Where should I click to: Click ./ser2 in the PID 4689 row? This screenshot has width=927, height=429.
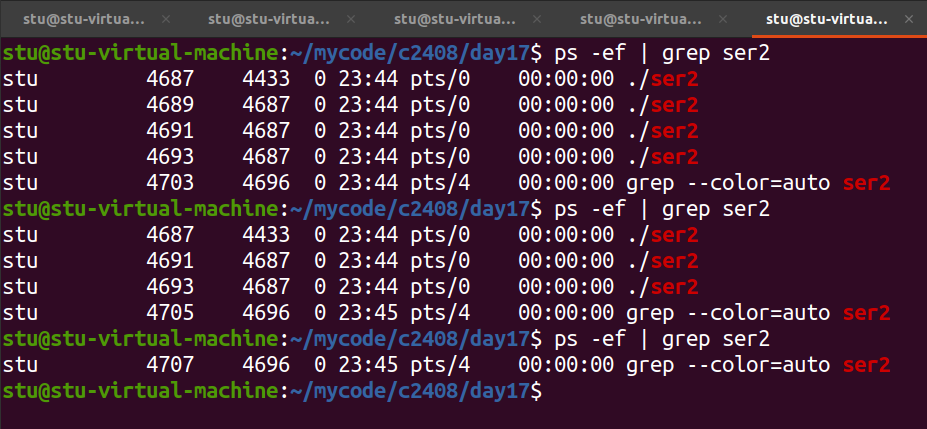point(663,105)
